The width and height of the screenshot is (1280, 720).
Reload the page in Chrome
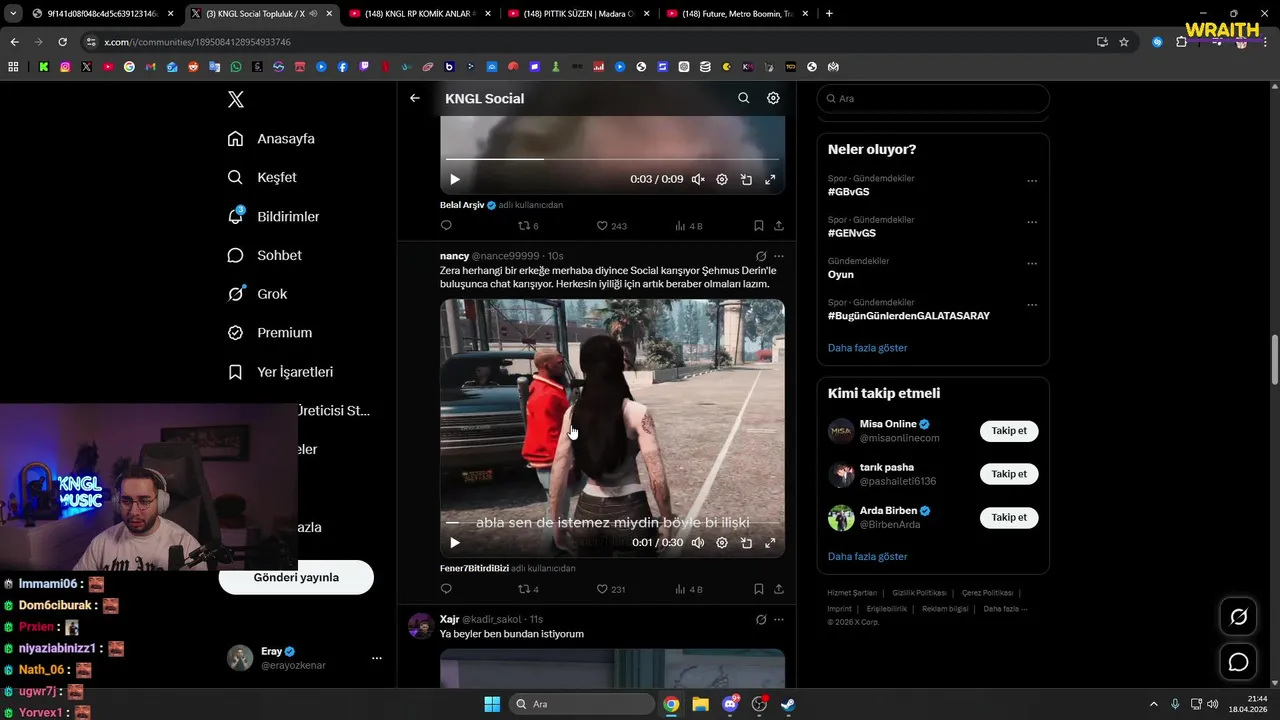62,42
